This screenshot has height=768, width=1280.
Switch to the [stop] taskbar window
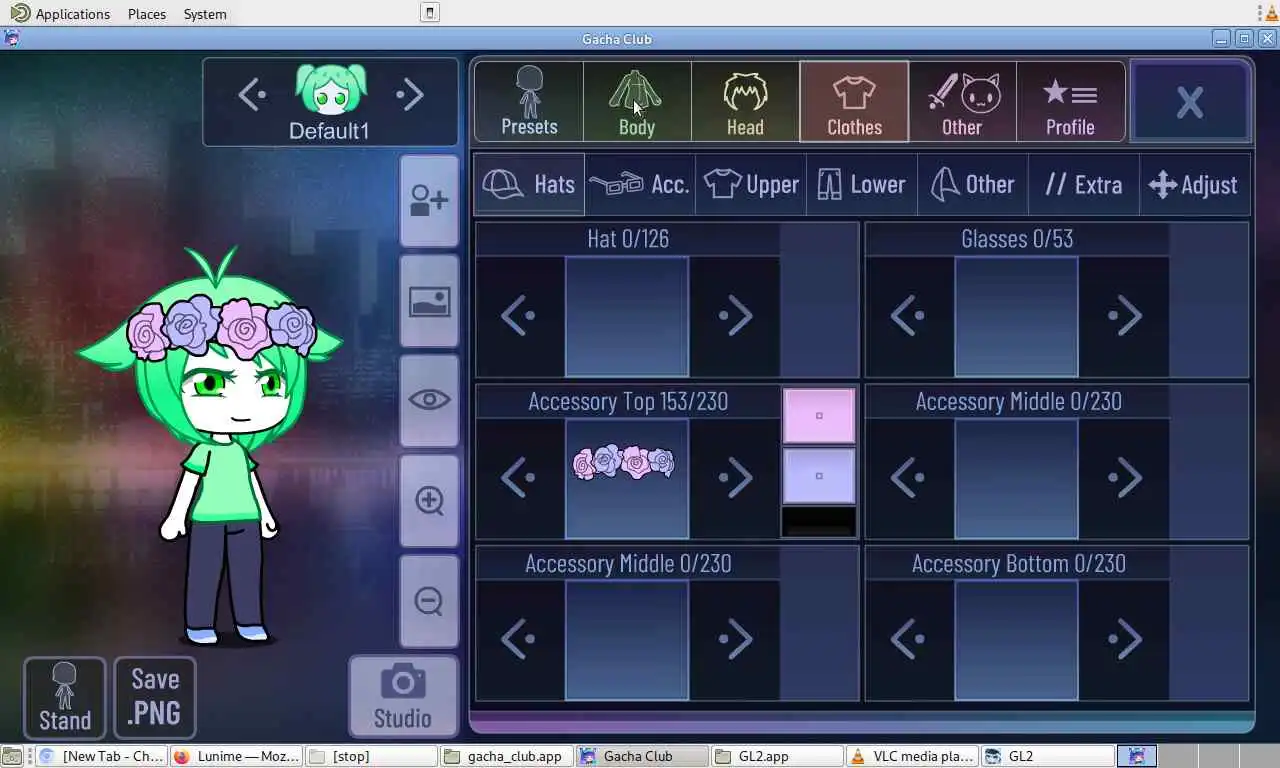pyautogui.click(x=370, y=756)
